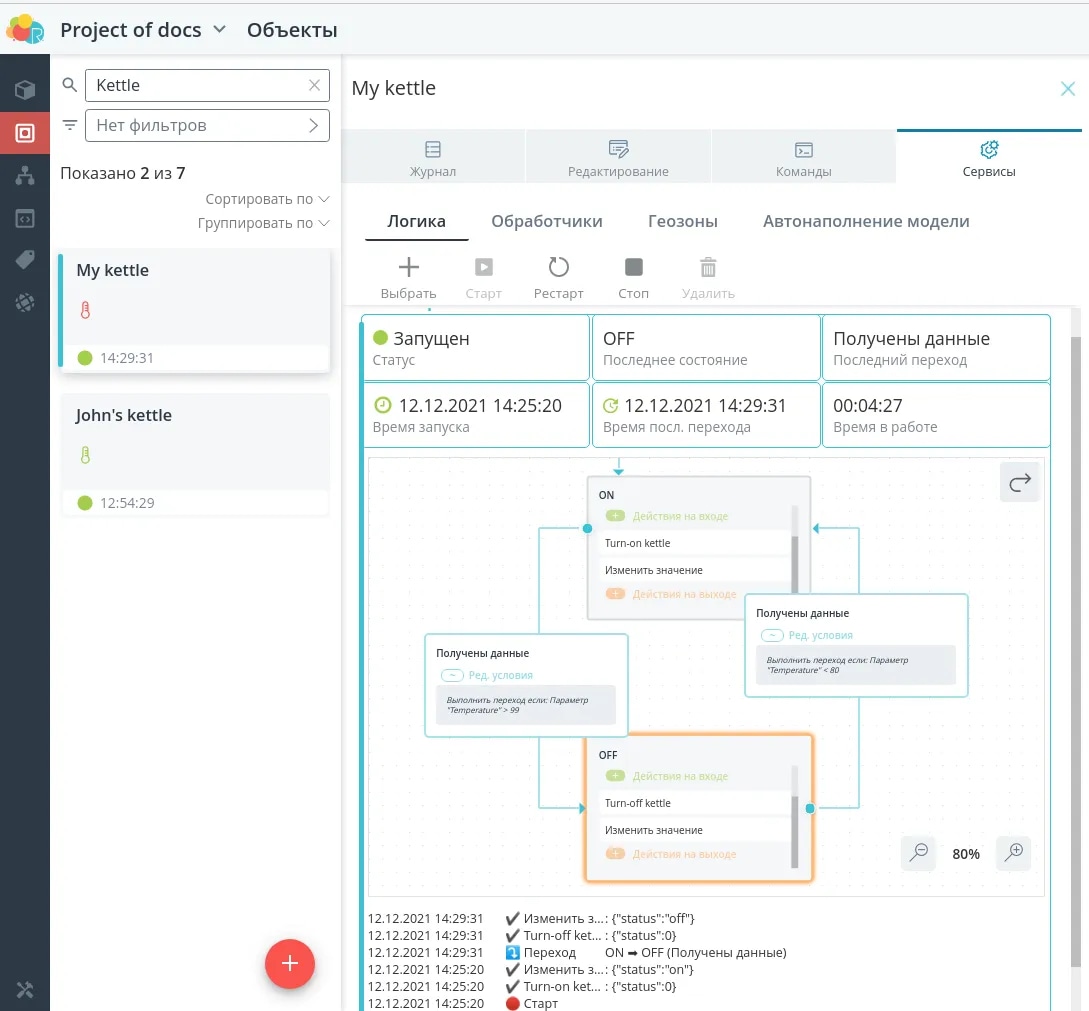This screenshot has height=1011, width=1089.
Task: Click Turn-on kettle action in ON state
Action: pyautogui.click(x=695, y=543)
